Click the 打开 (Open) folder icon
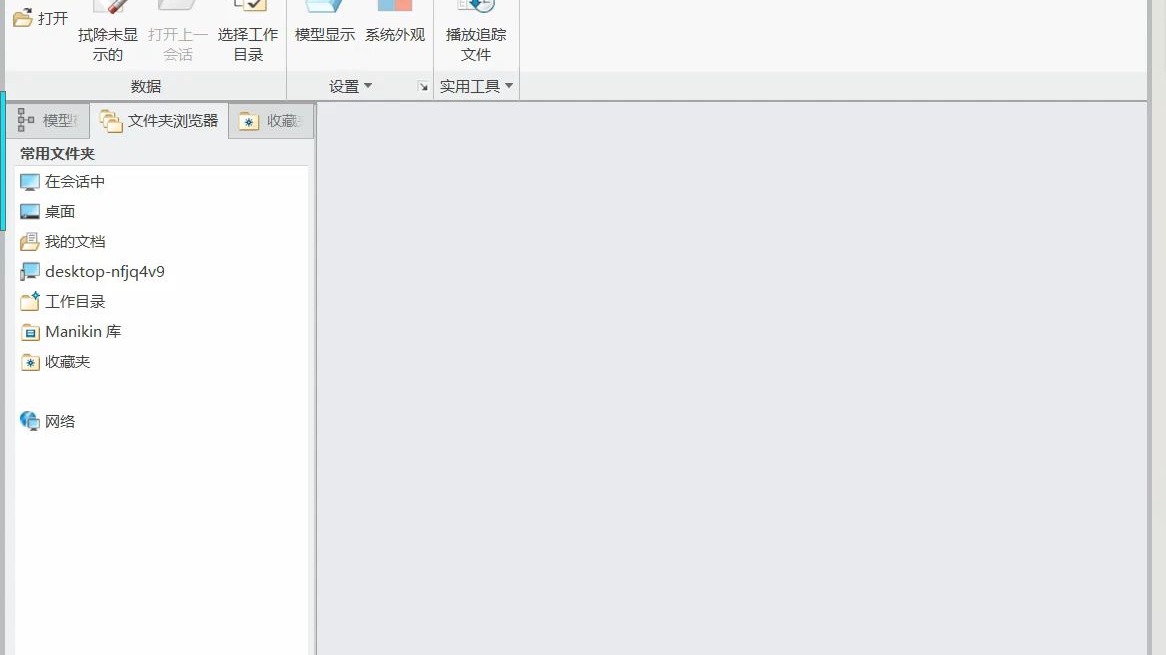Image resolution: width=1166 pixels, height=655 pixels. pyautogui.click(x=22, y=18)
